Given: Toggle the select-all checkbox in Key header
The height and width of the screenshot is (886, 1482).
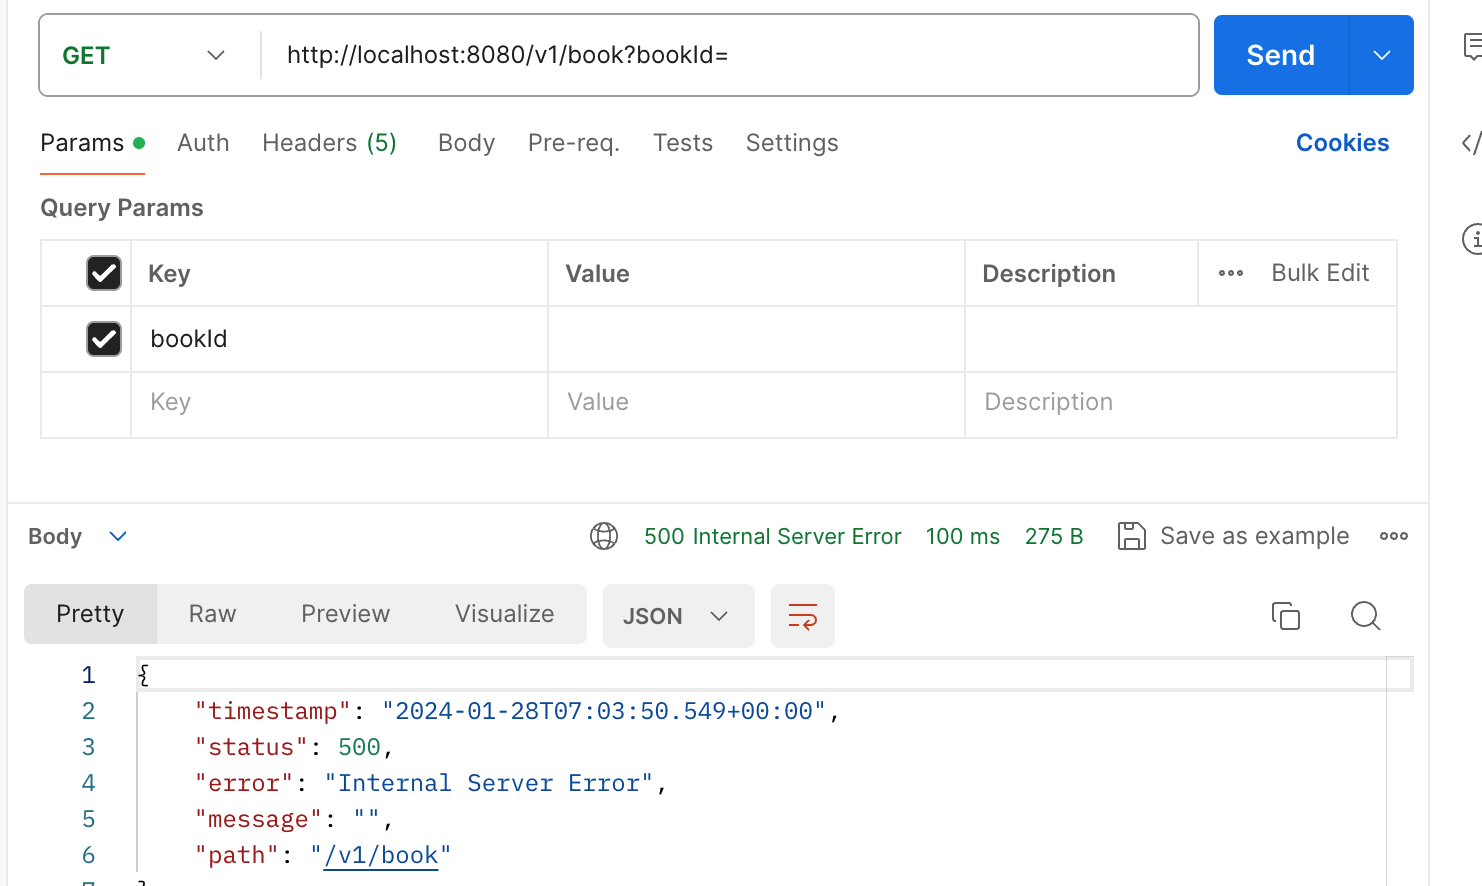Looking at the screenshot, I should (104, 273).
